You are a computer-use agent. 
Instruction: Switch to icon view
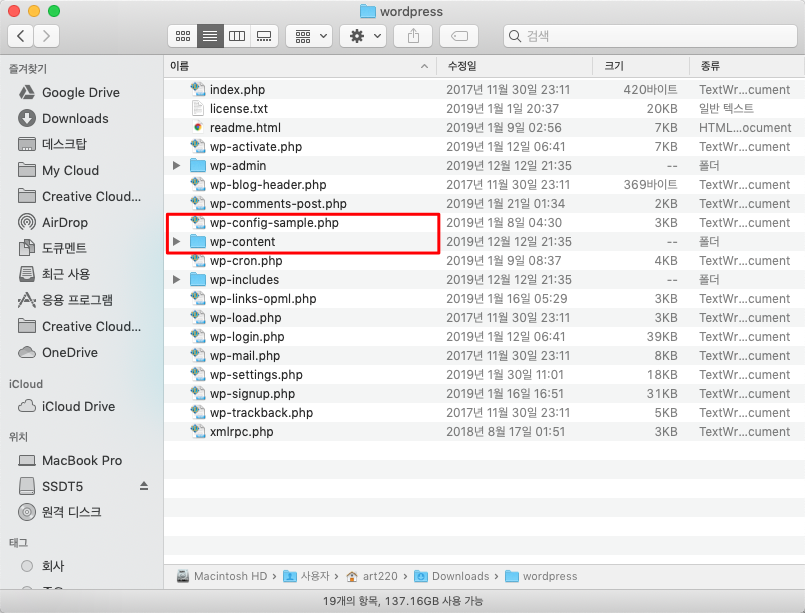click(x=183, y=36)
